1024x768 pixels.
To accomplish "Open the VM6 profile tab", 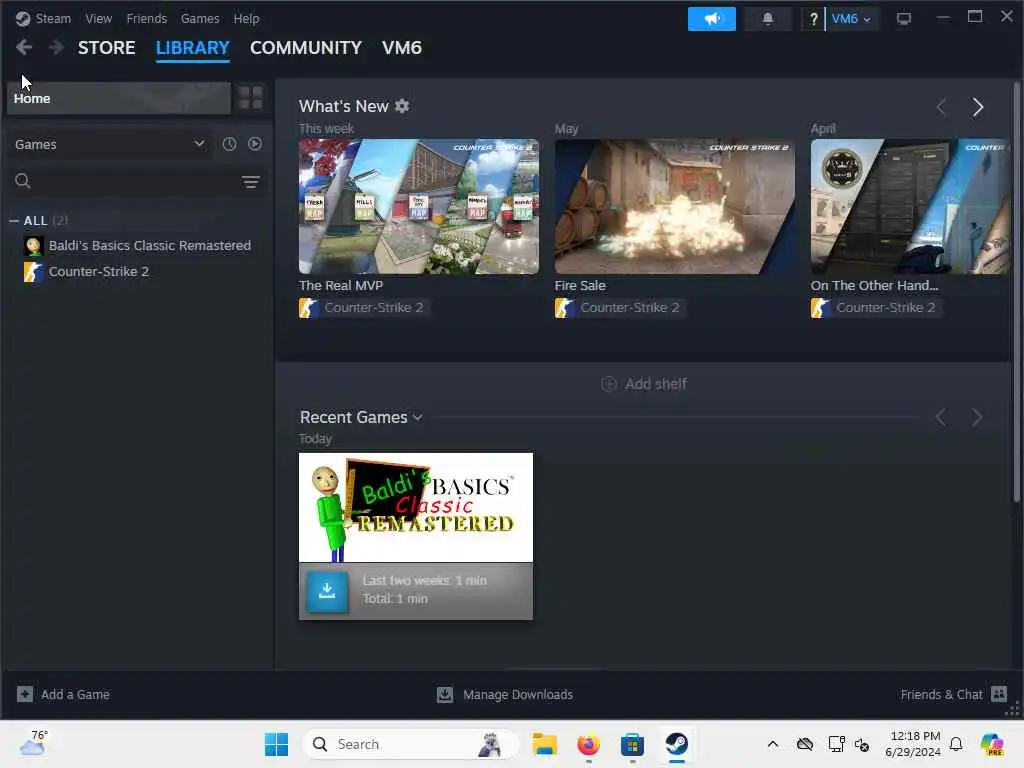I will tap(402, 48).
